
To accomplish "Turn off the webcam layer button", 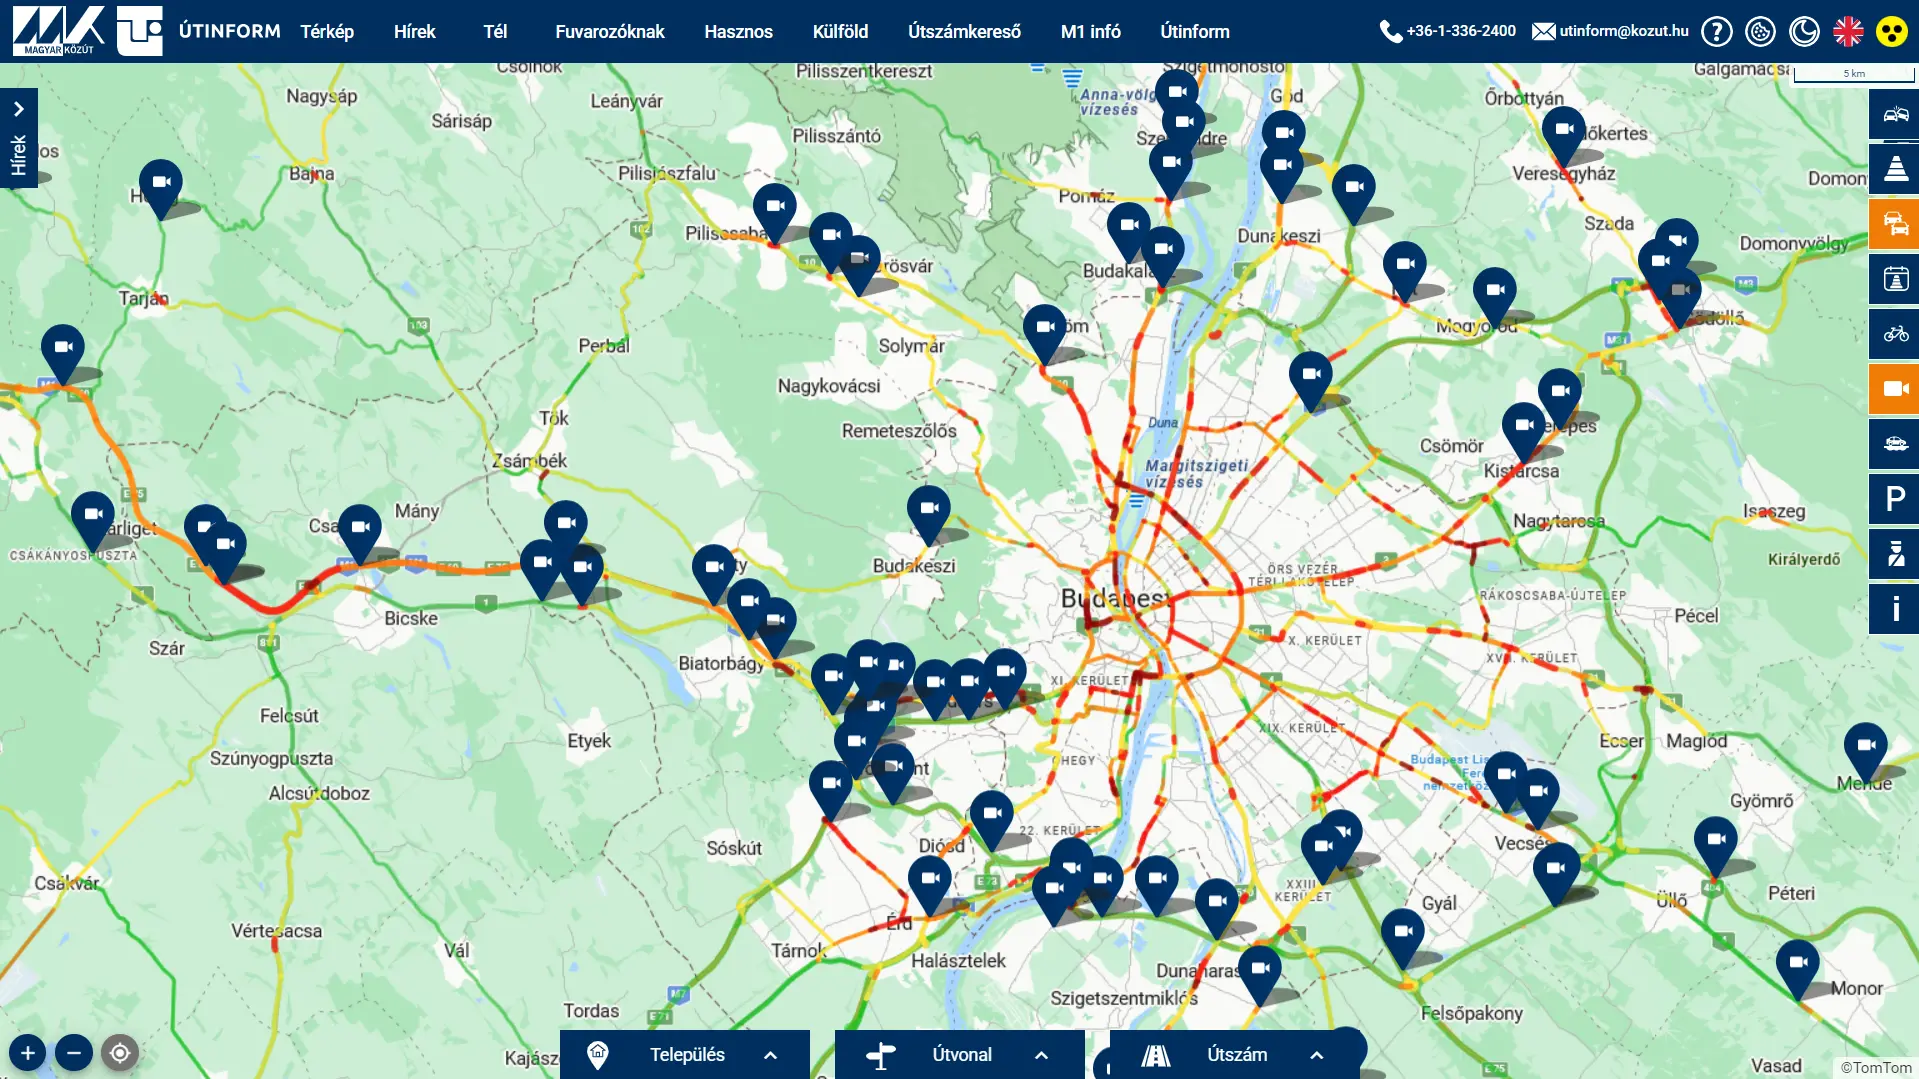I will (1894, 389).
